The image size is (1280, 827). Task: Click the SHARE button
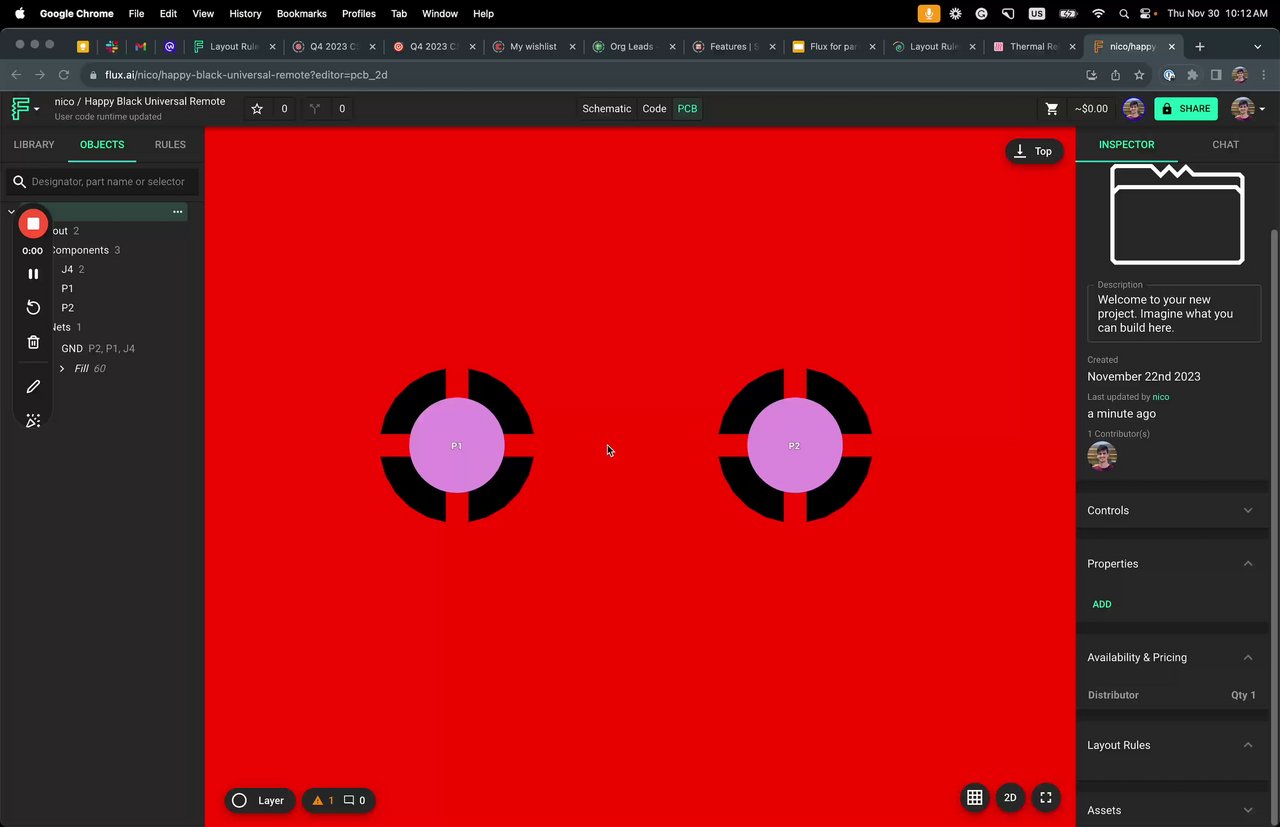pos(1186,109)
